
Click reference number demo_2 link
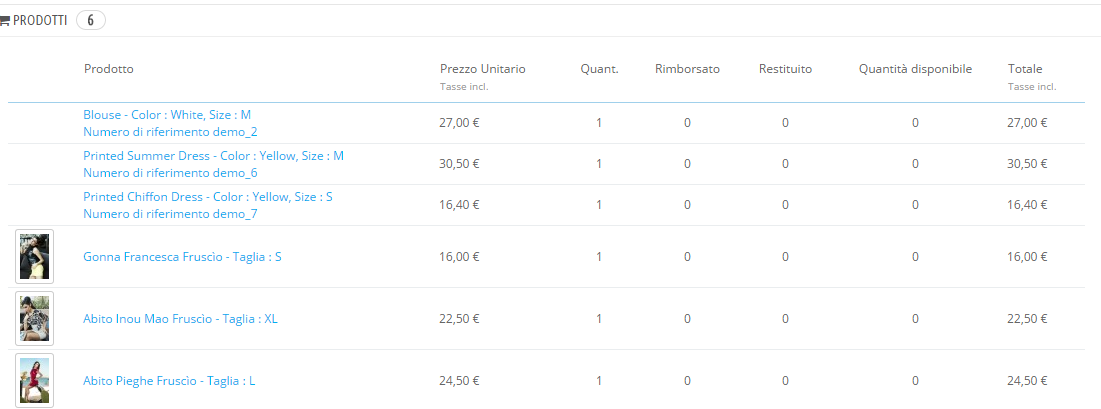[x=170, y=132]
